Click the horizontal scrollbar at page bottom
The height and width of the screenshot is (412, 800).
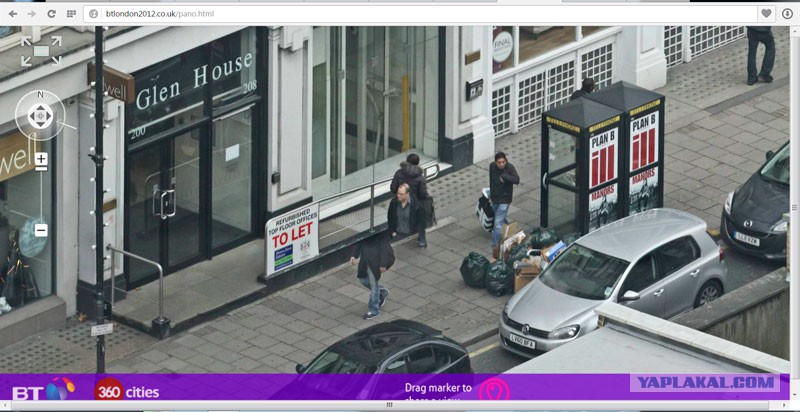[x=389, y=405]
